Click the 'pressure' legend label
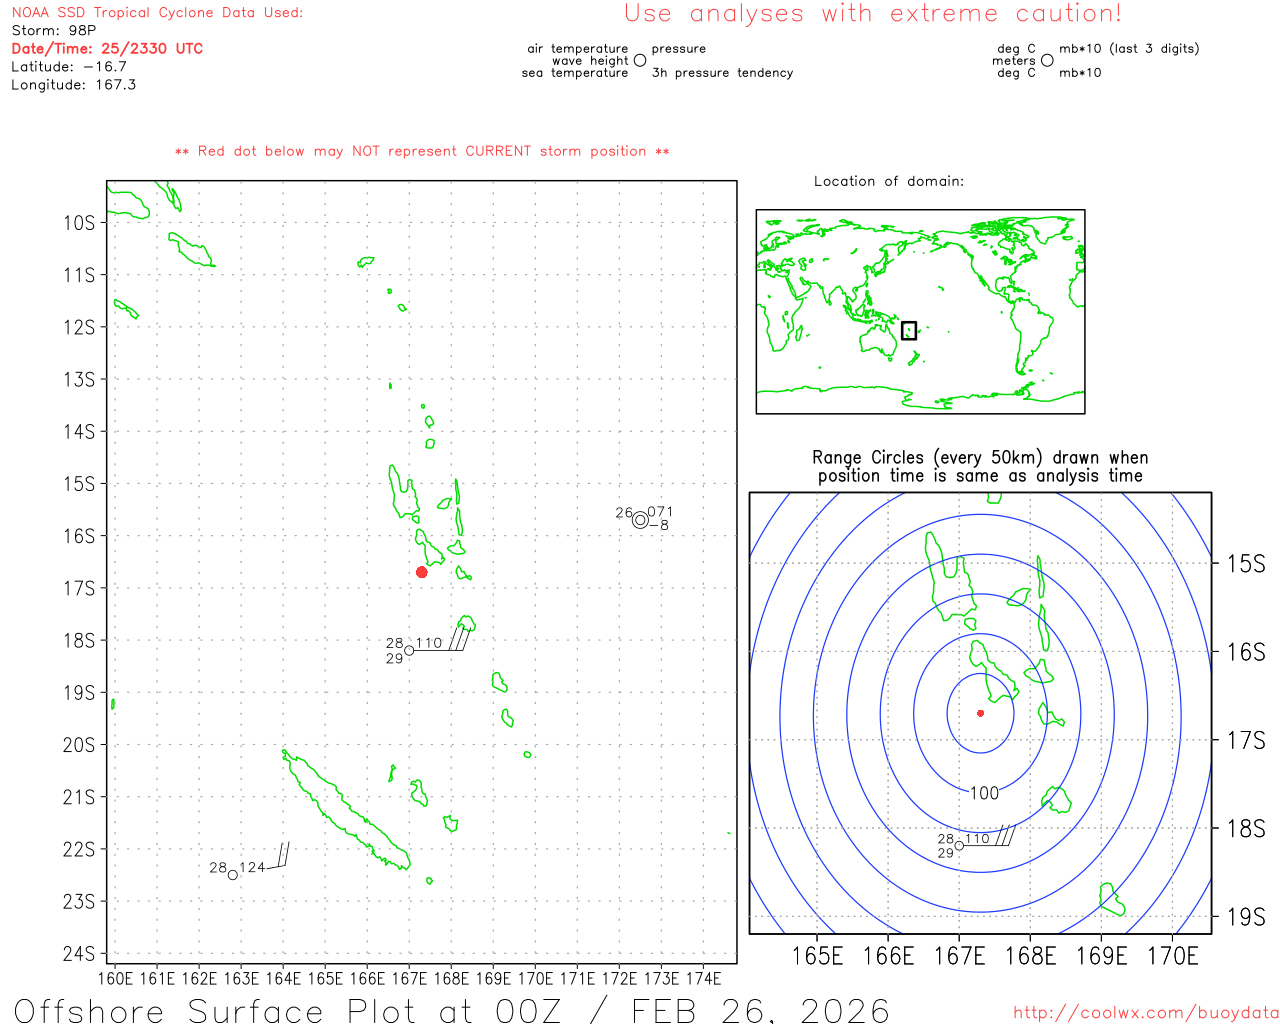 click(679, 49)
